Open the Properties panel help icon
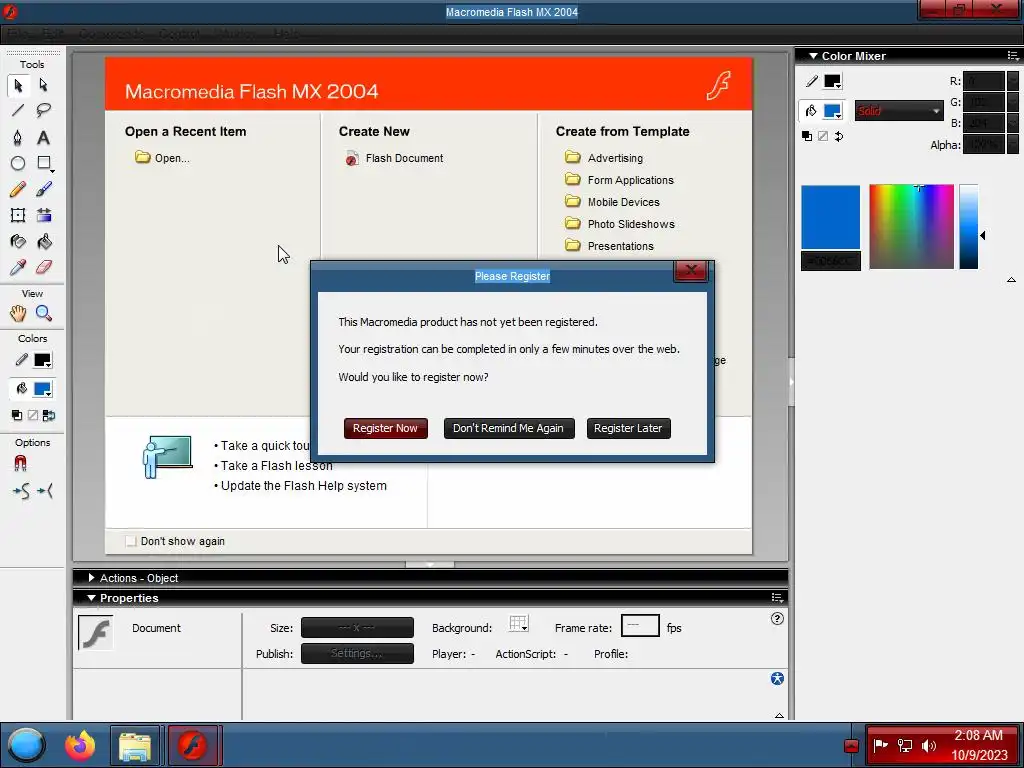 click(x=776, y=618)
